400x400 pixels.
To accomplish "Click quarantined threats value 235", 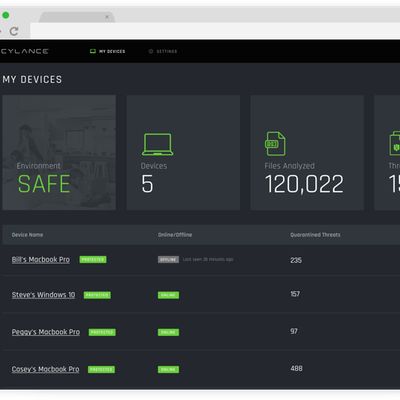I will (296, 260).
